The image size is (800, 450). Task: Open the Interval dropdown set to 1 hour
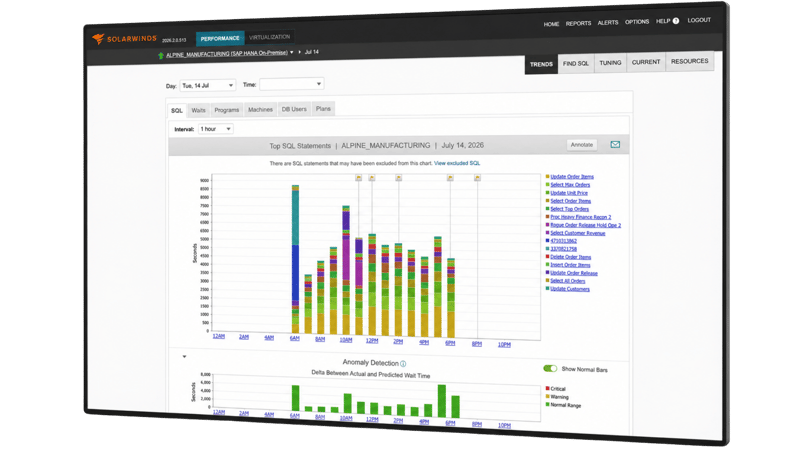click(216, 129)
